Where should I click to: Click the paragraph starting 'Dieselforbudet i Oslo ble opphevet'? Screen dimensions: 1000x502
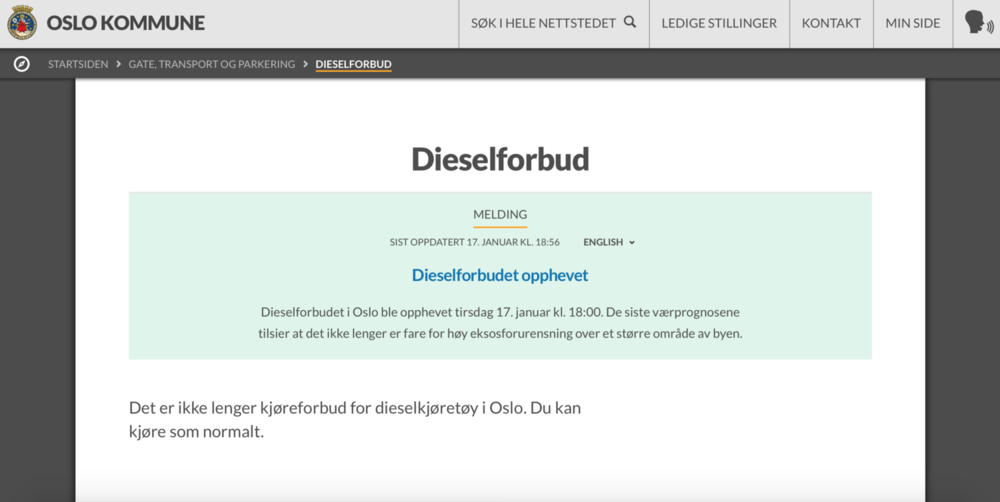500,323
